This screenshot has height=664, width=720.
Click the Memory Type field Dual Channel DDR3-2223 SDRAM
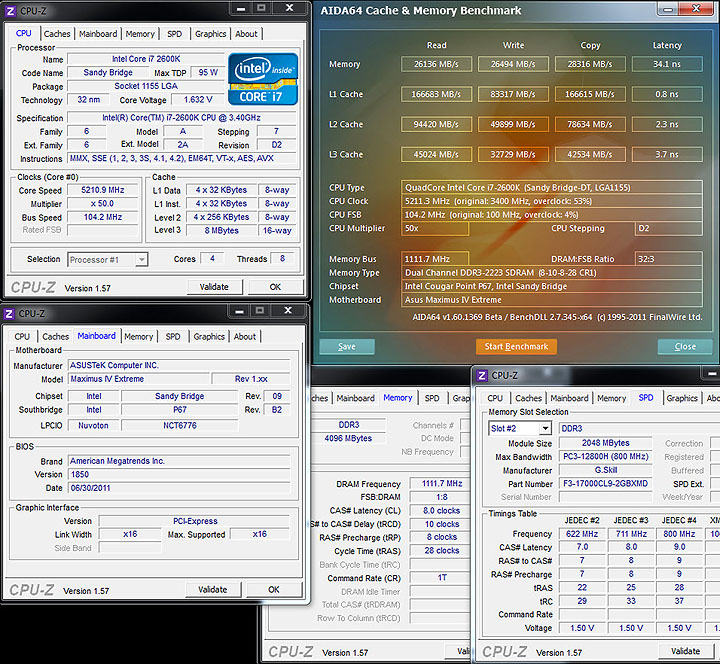pos(552,273)
